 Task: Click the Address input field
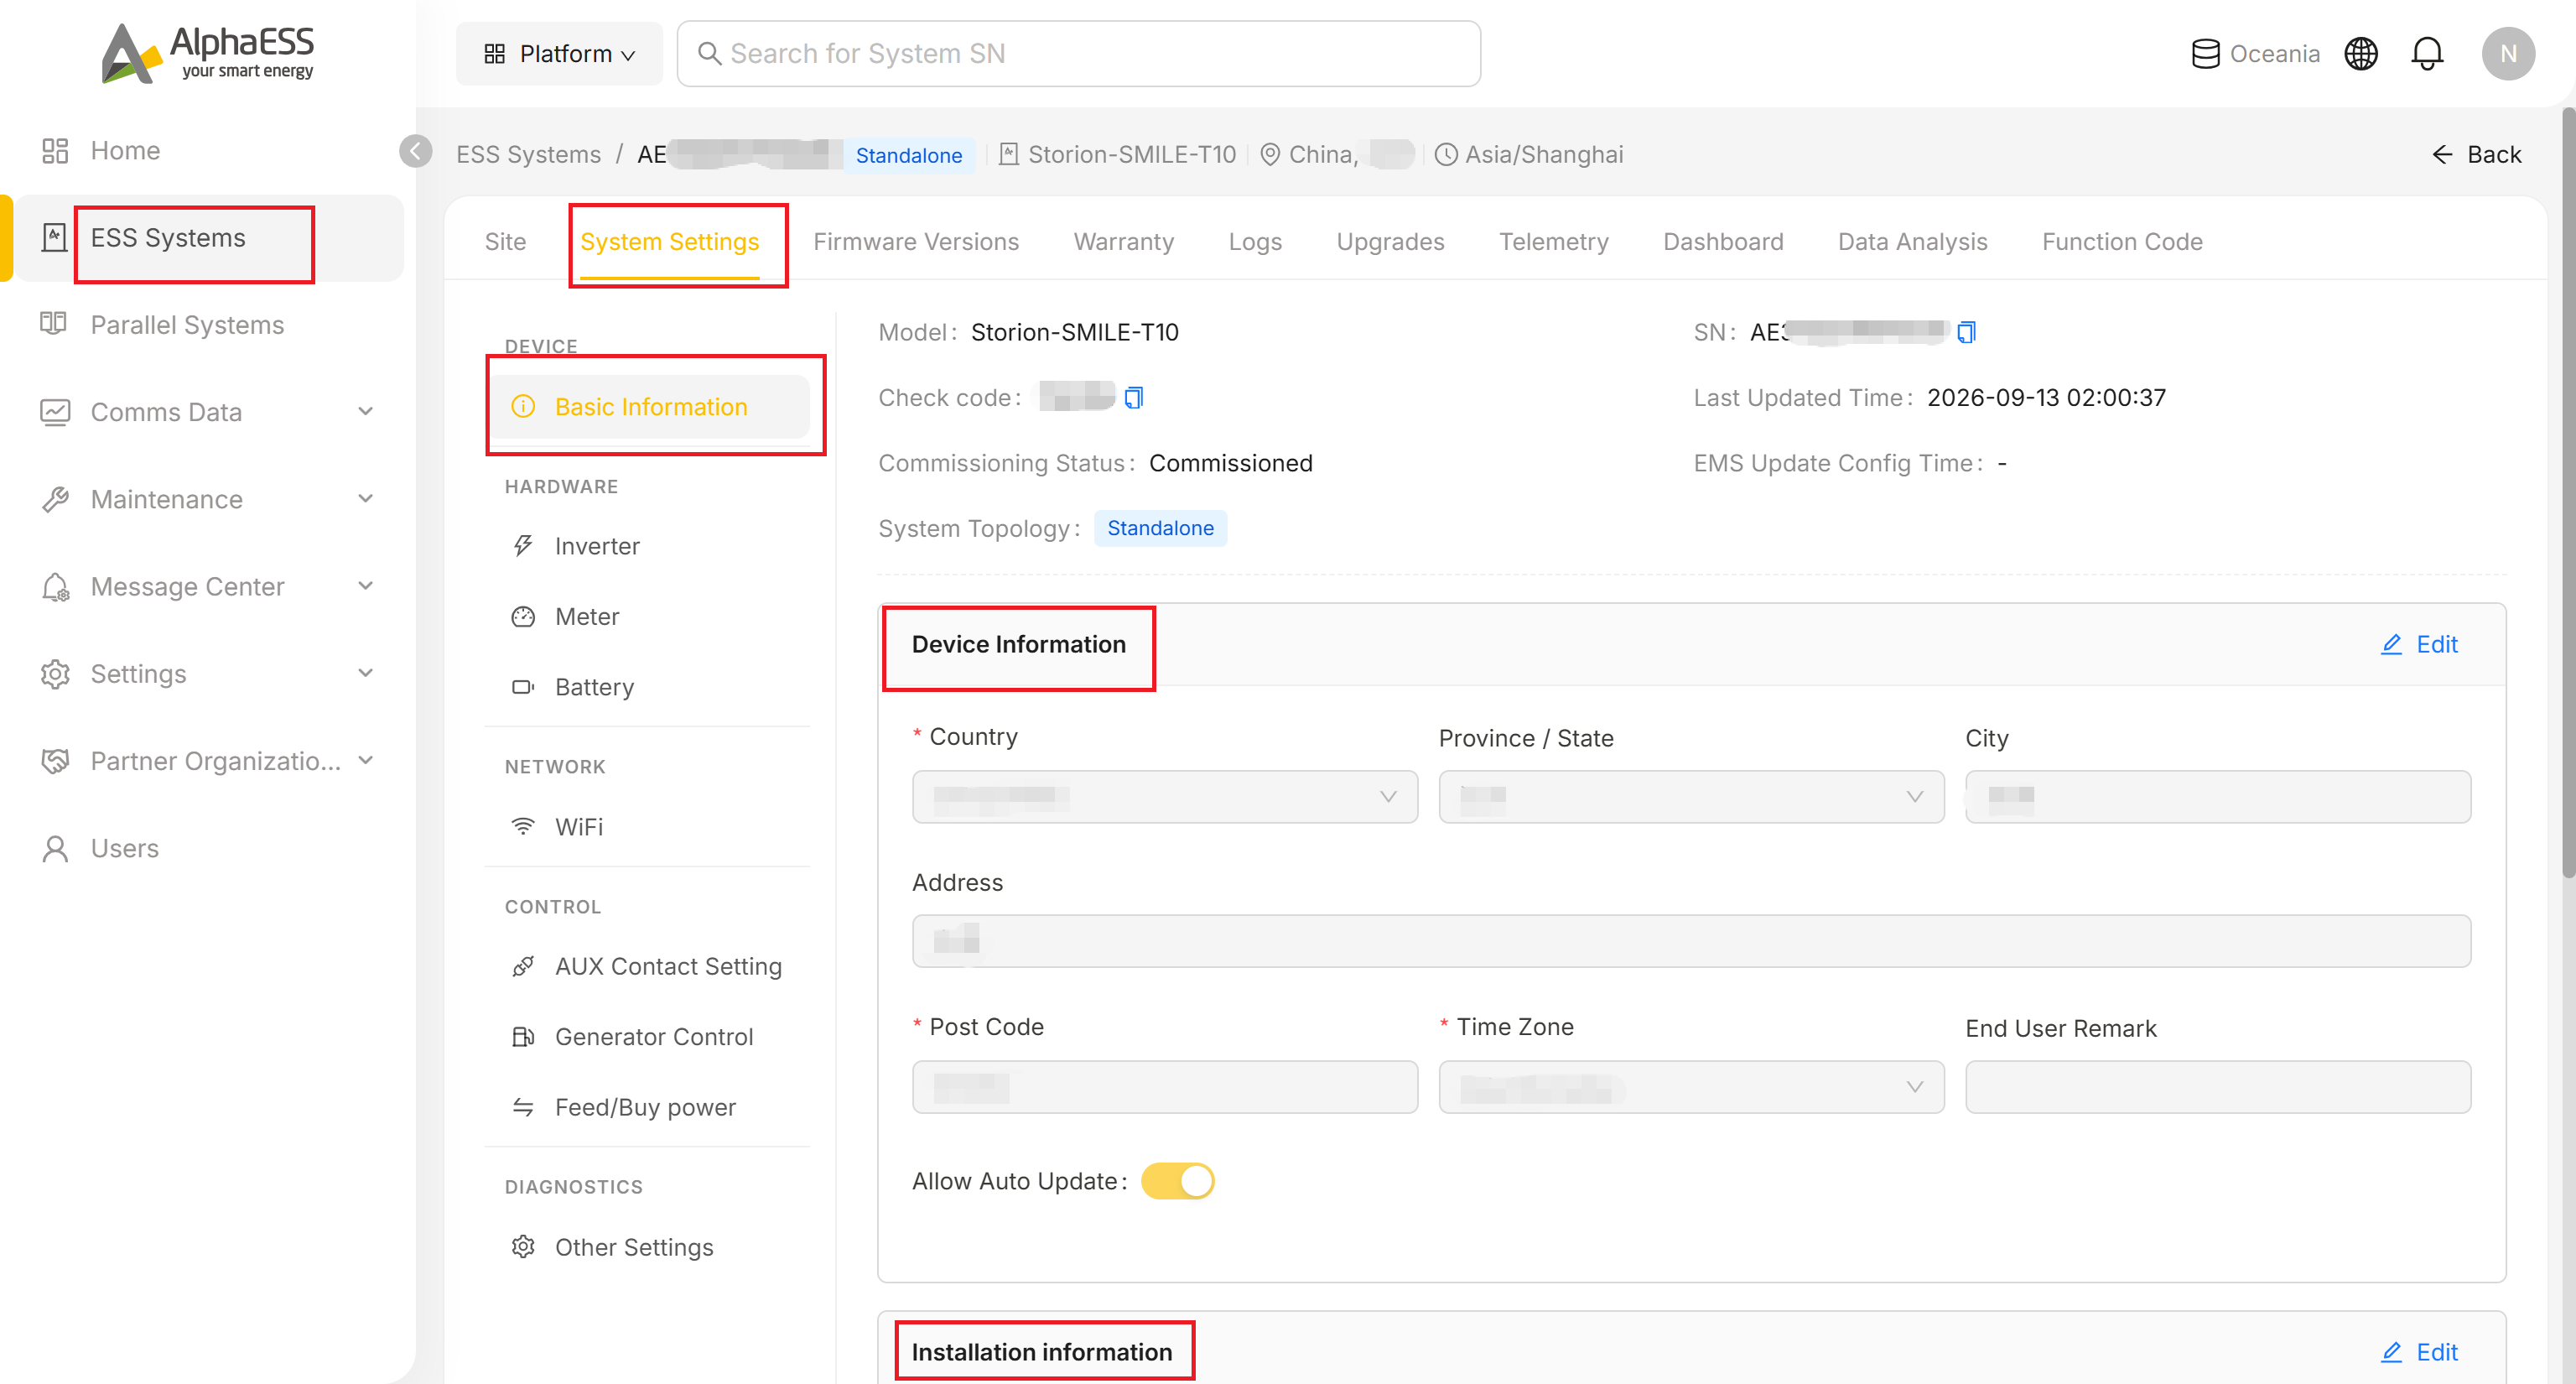point(1691,941)
